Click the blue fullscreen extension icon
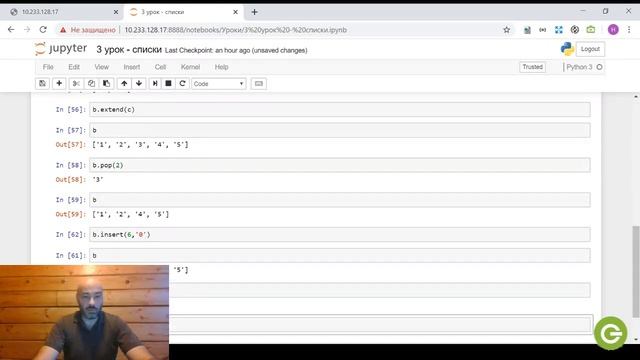The height and width of the screenshot is (360, 640). click(559, 30)
